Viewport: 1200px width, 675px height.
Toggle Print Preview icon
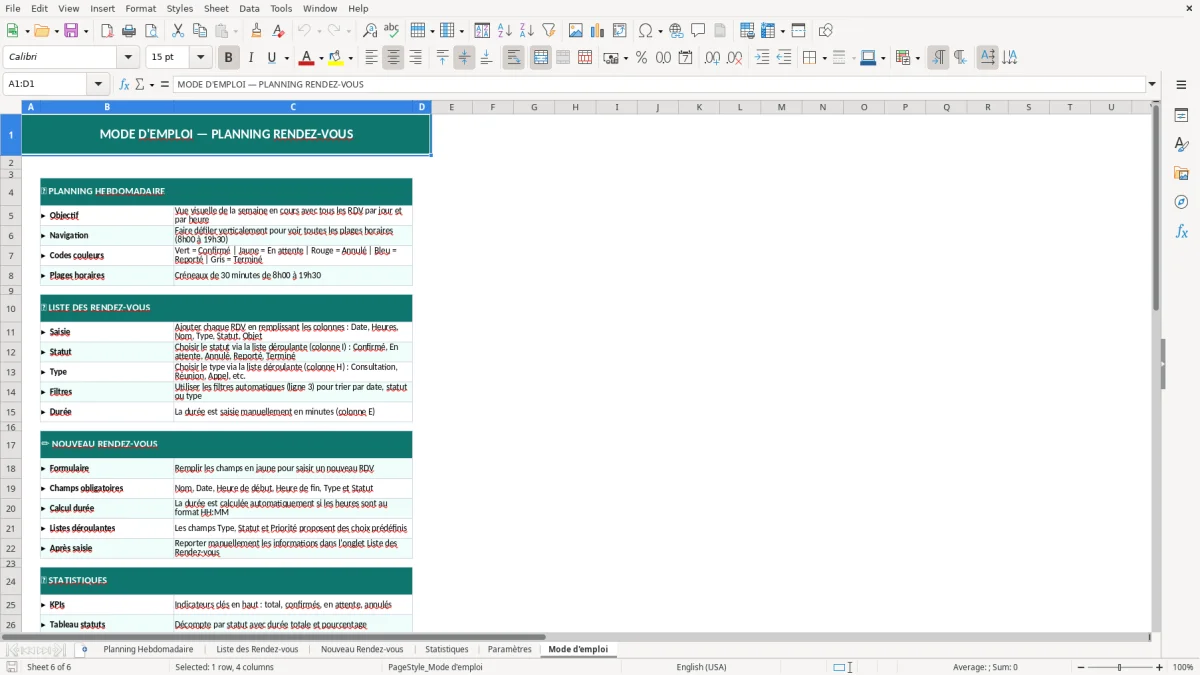pyautogui.click(x=151, y=31)
